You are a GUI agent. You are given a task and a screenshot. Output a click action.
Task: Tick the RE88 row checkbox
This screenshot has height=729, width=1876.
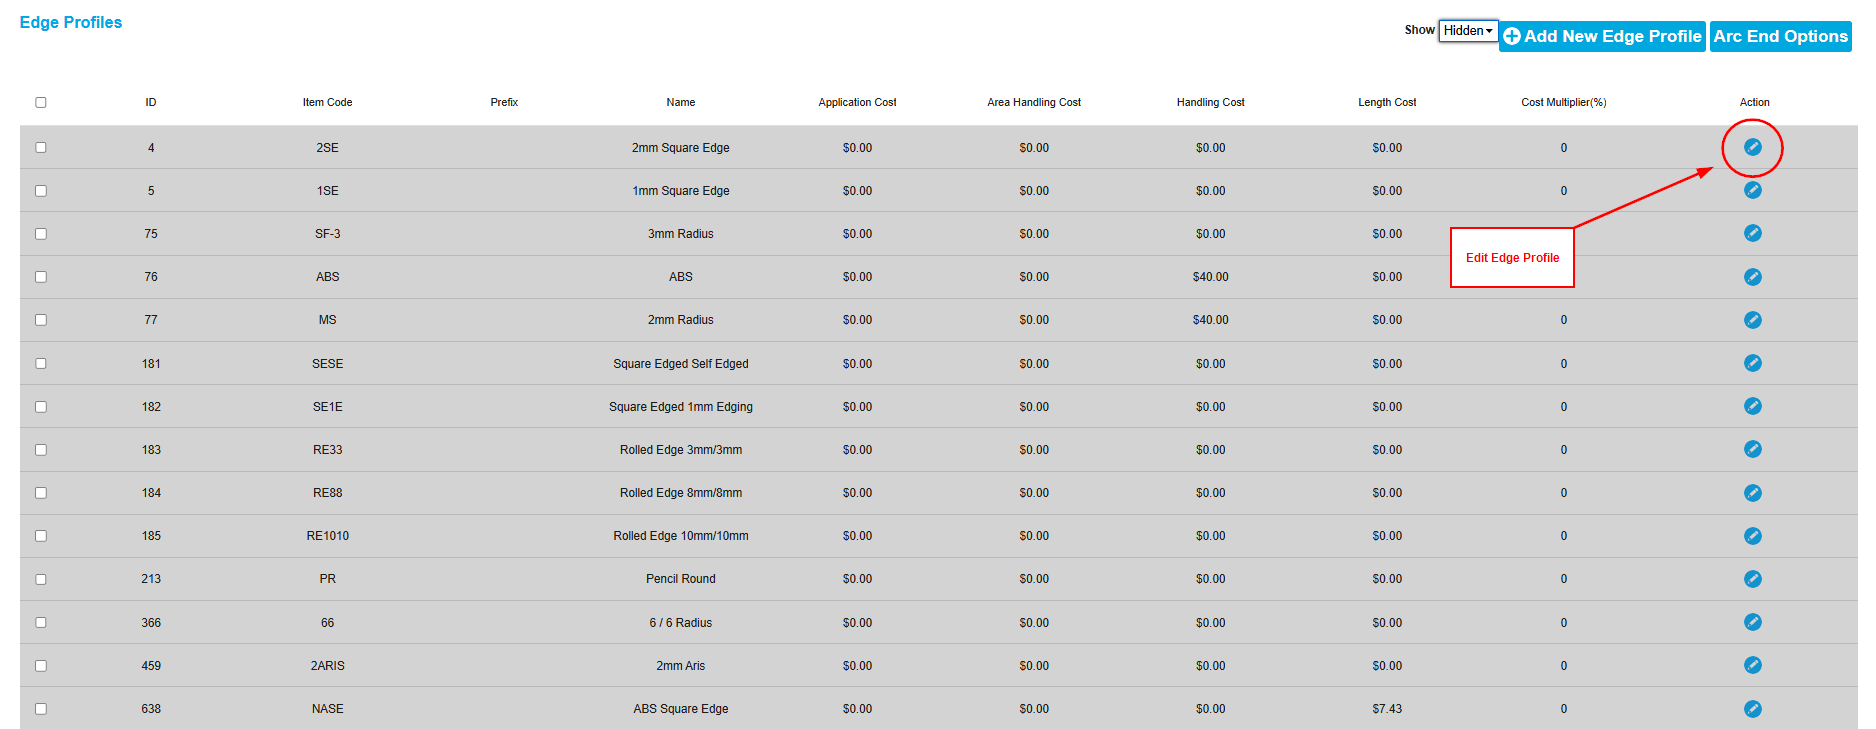[41, 493]
